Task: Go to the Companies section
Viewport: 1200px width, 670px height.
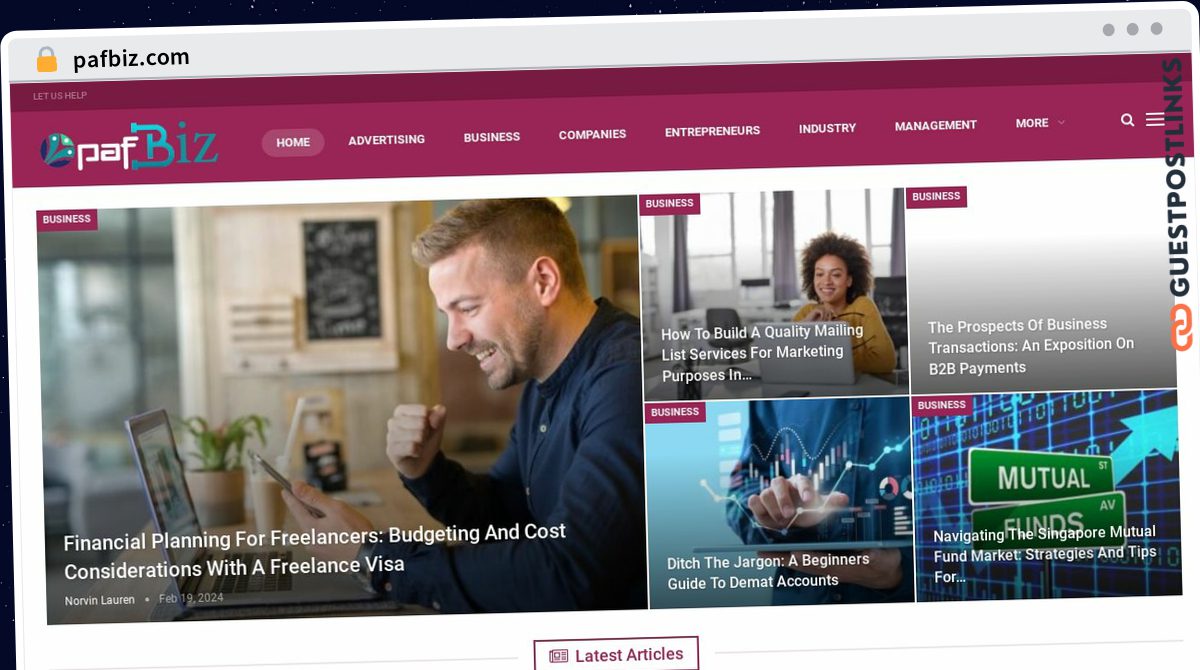Action: 592,134
